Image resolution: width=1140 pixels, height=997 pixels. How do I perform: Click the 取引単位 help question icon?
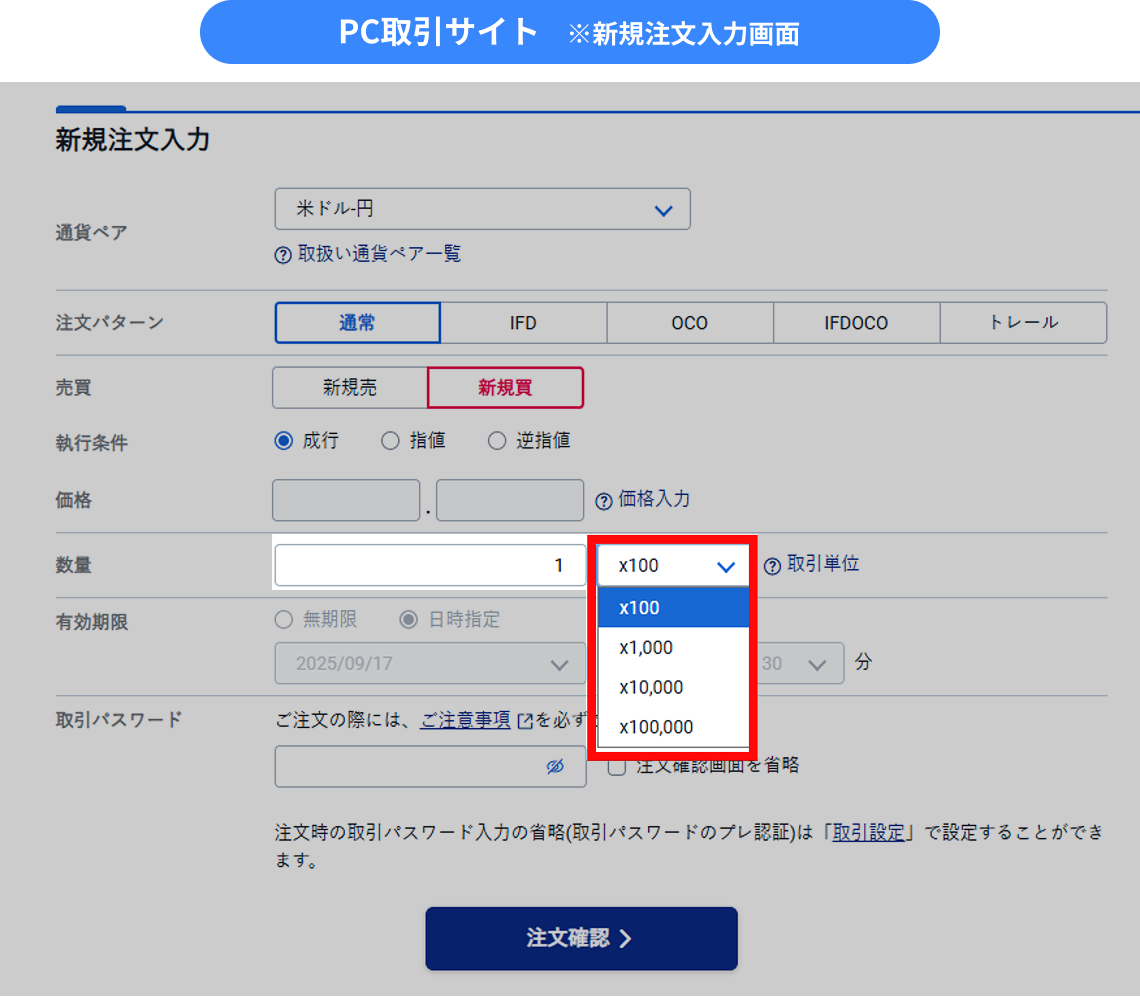[772, 566]
